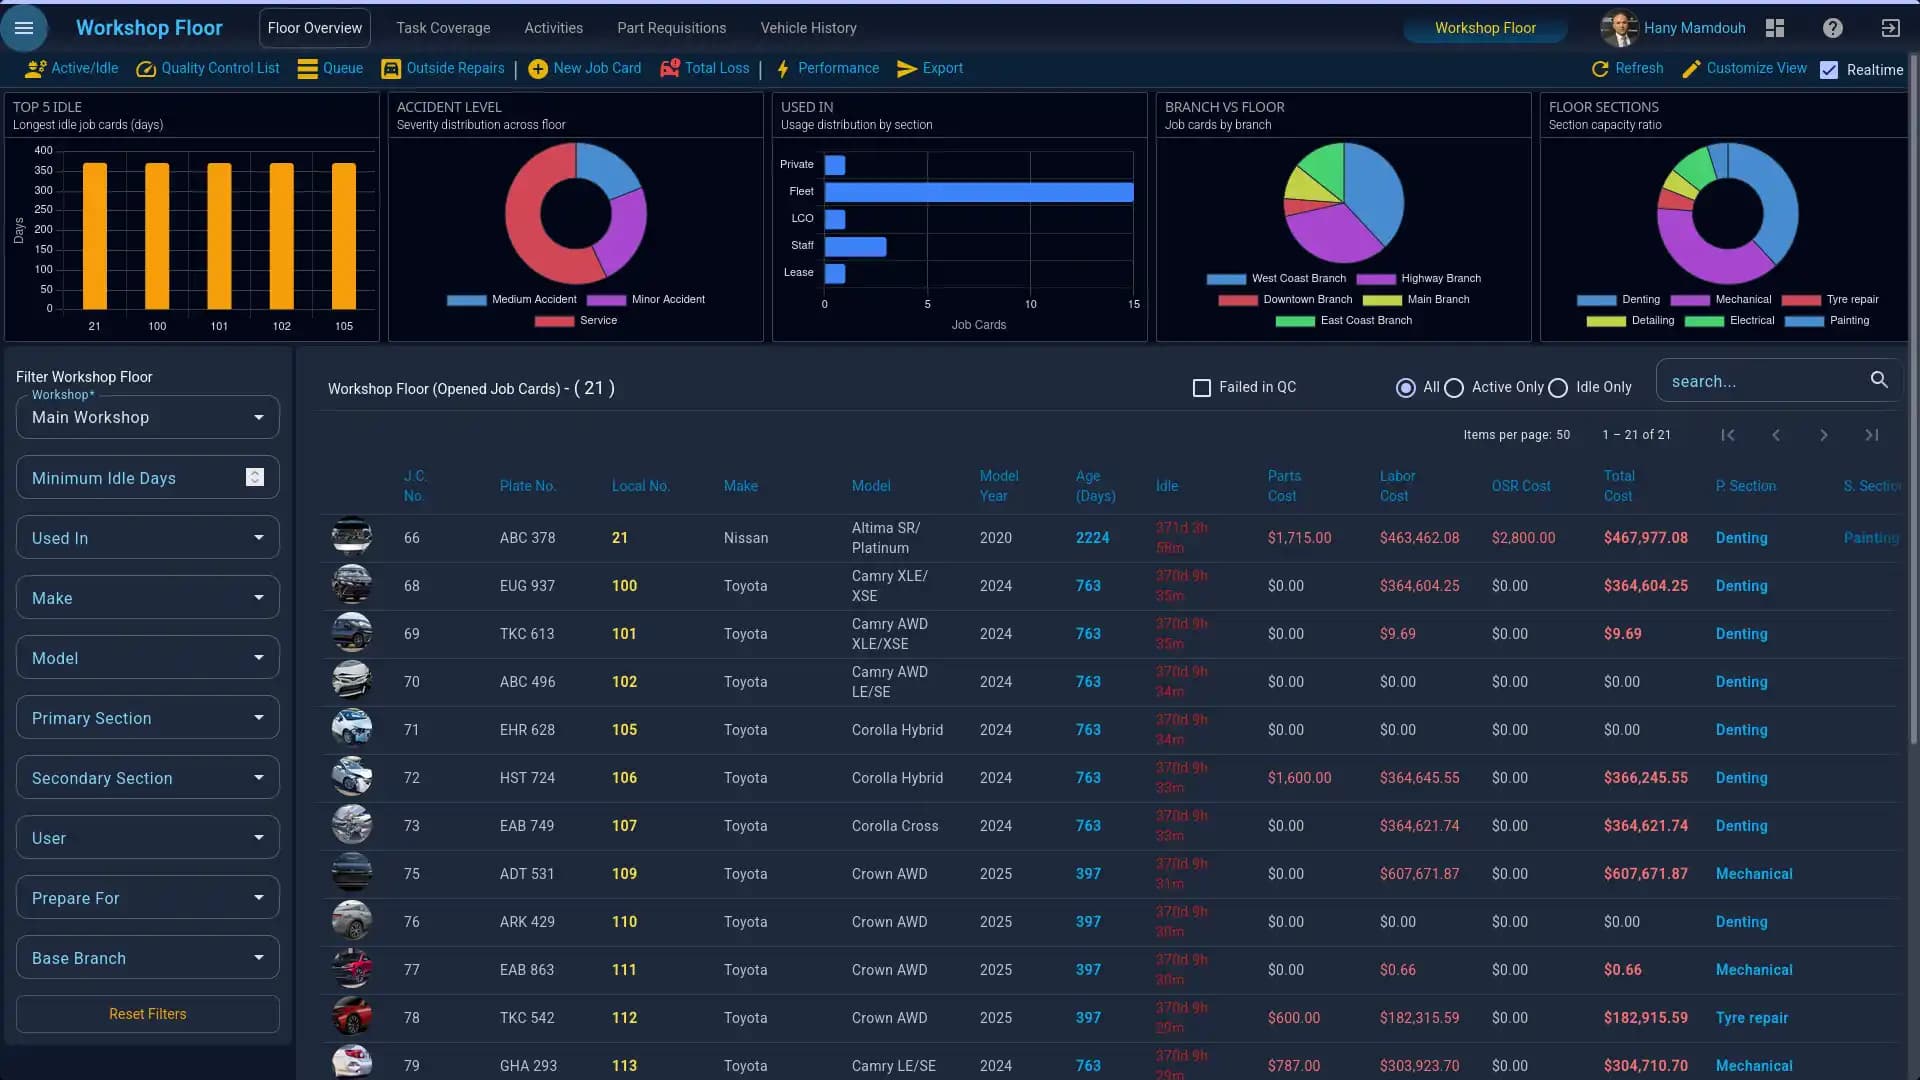Click the Minor Accident purple legend swatch
The image size is (1920, 1080).
tap(606, 300)
